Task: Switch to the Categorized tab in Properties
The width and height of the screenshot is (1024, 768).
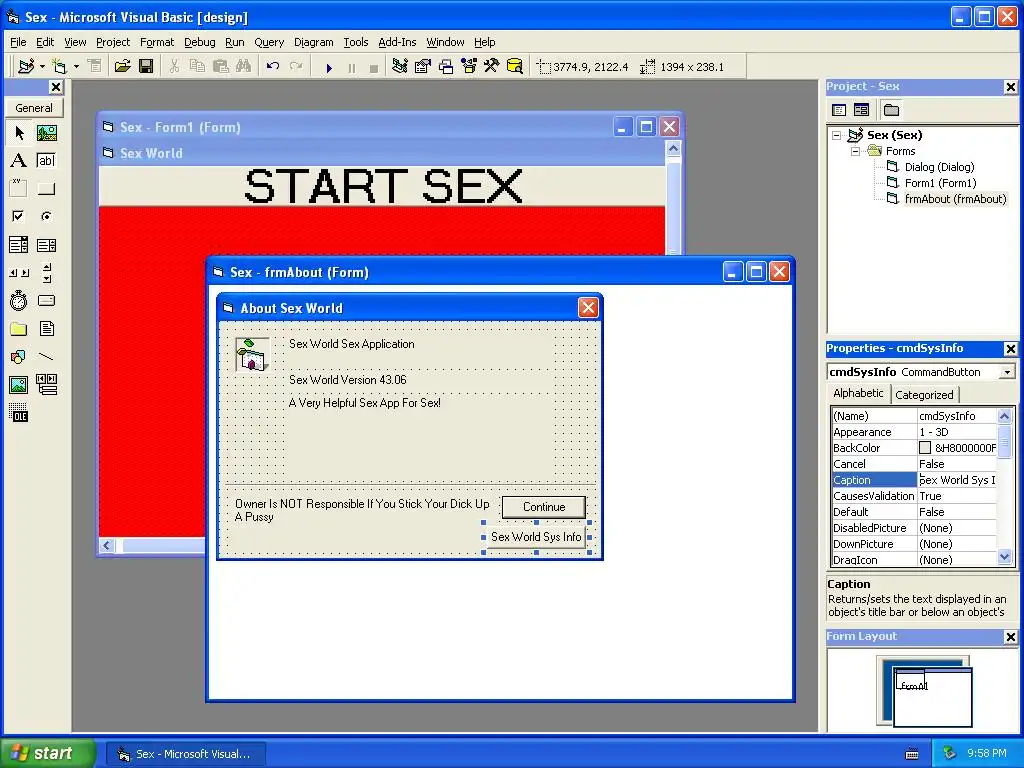Action: 924,394
